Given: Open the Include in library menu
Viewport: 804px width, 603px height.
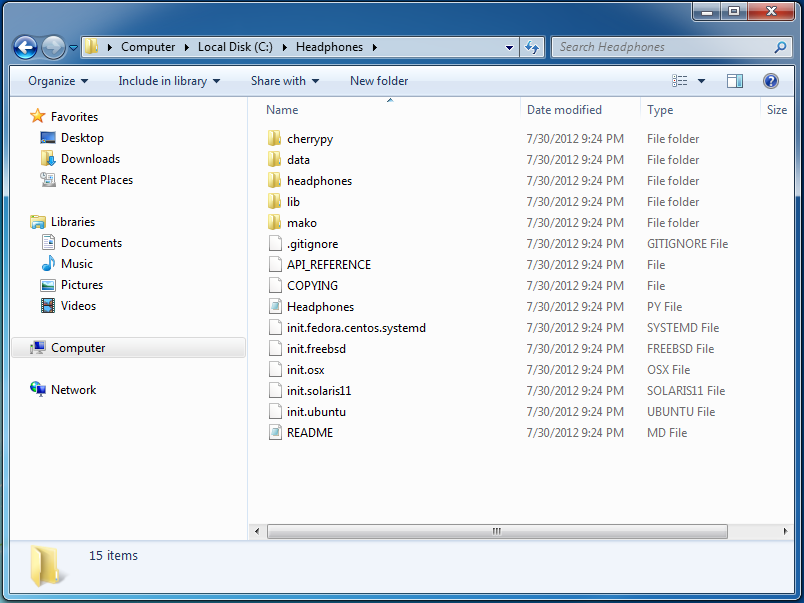Looking at the screenshot, I should 169,81.
